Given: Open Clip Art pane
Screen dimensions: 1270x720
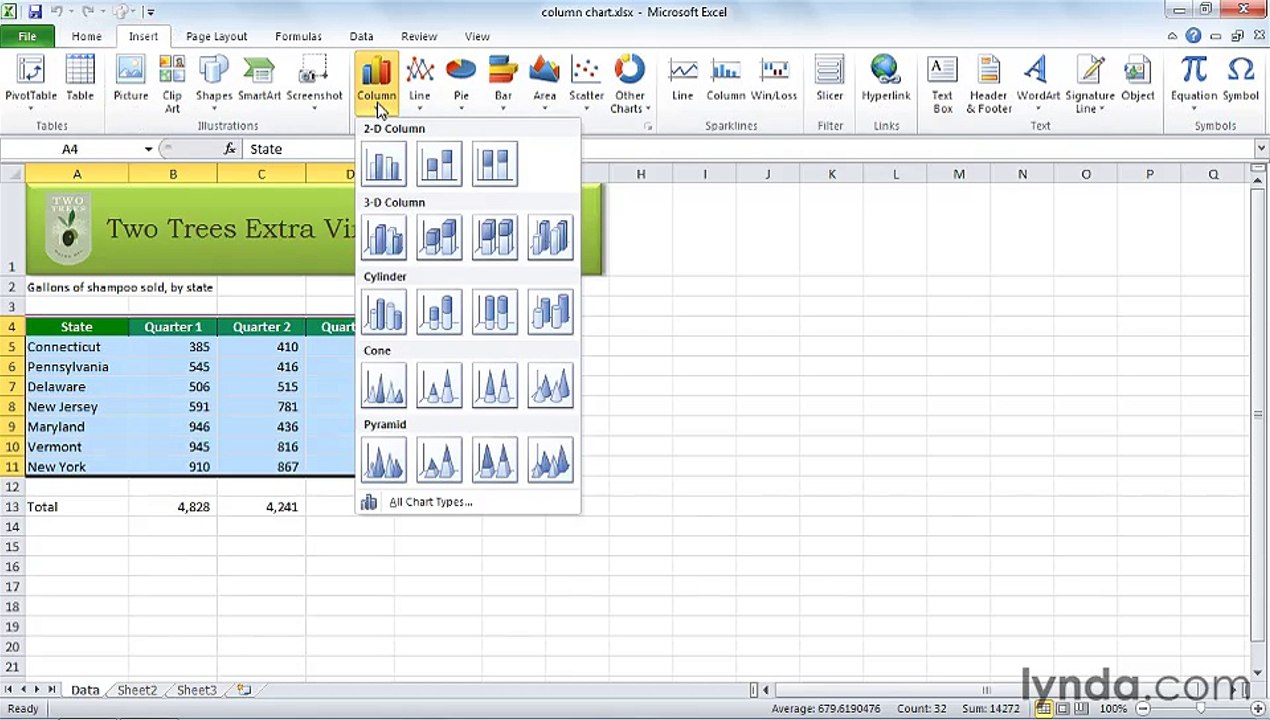Looking at the screenshot, I should (x=172, y=83).
